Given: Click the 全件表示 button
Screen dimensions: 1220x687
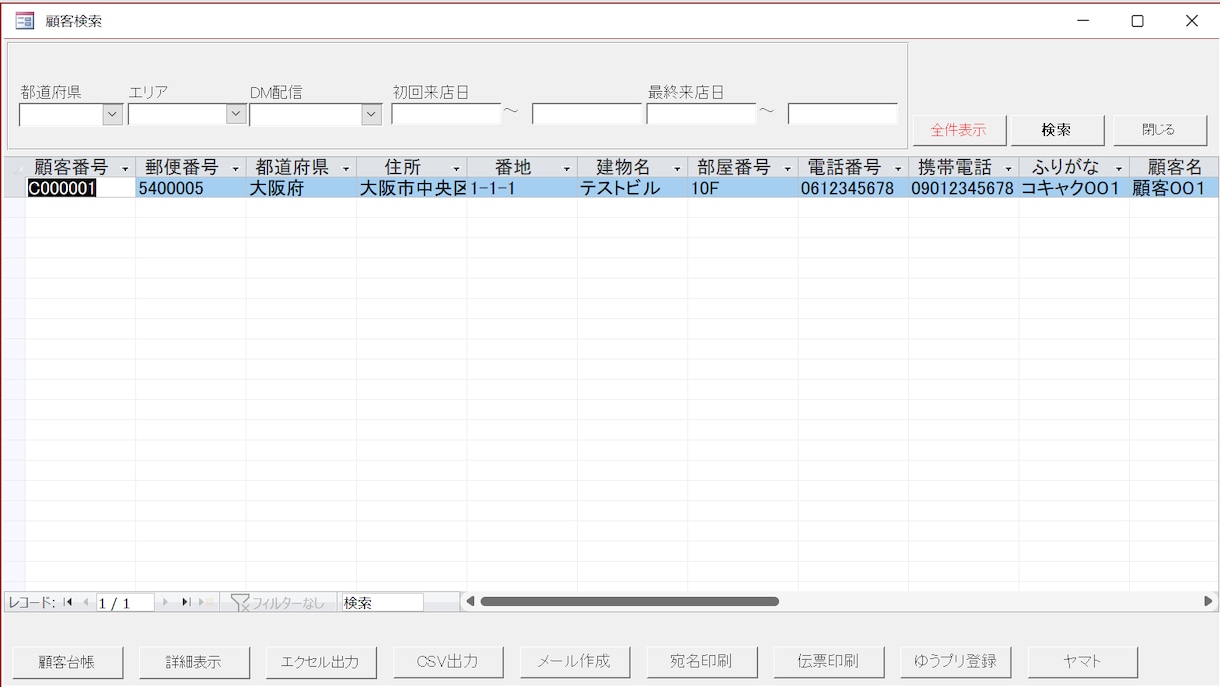Looking at the screenshot, I should coord(958,130).
